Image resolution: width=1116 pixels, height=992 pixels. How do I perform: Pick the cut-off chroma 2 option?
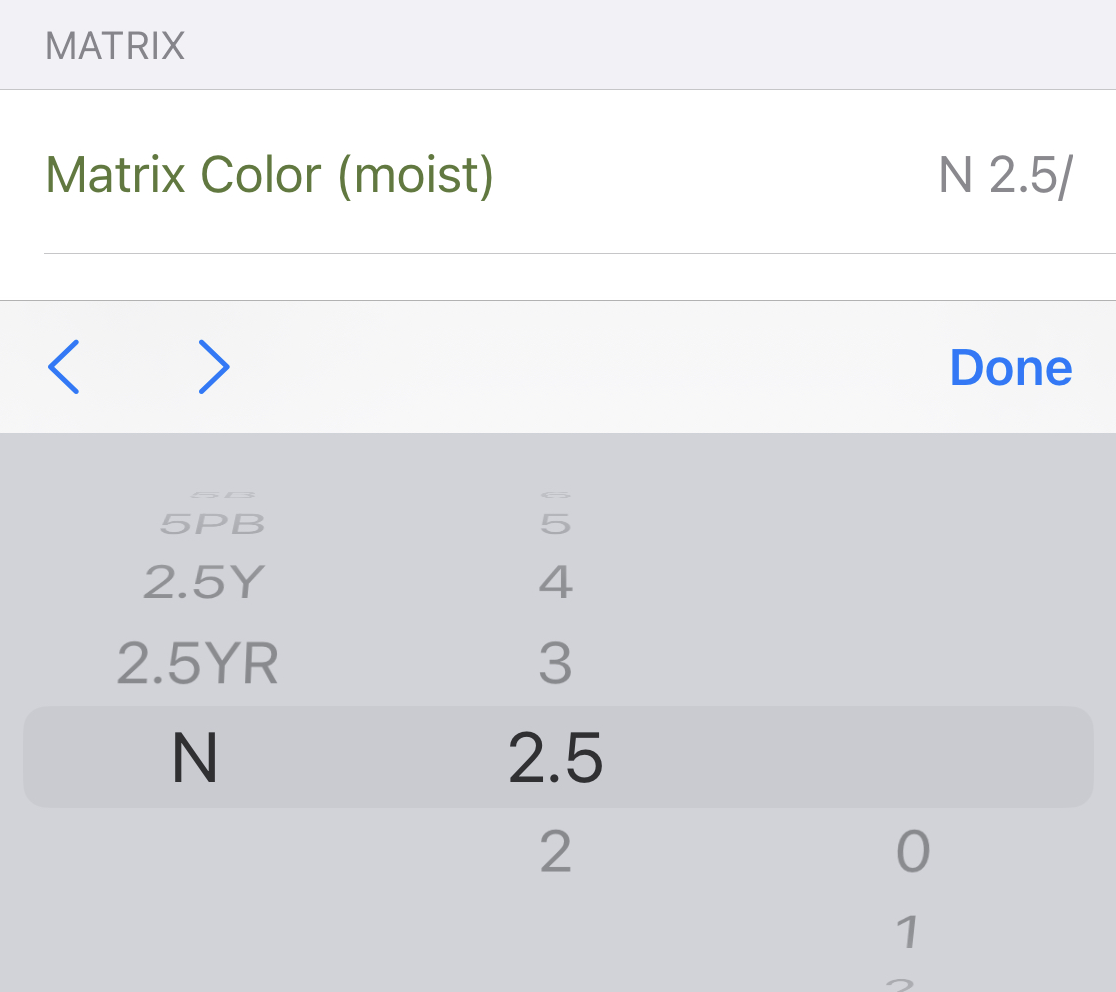[902, 983]
